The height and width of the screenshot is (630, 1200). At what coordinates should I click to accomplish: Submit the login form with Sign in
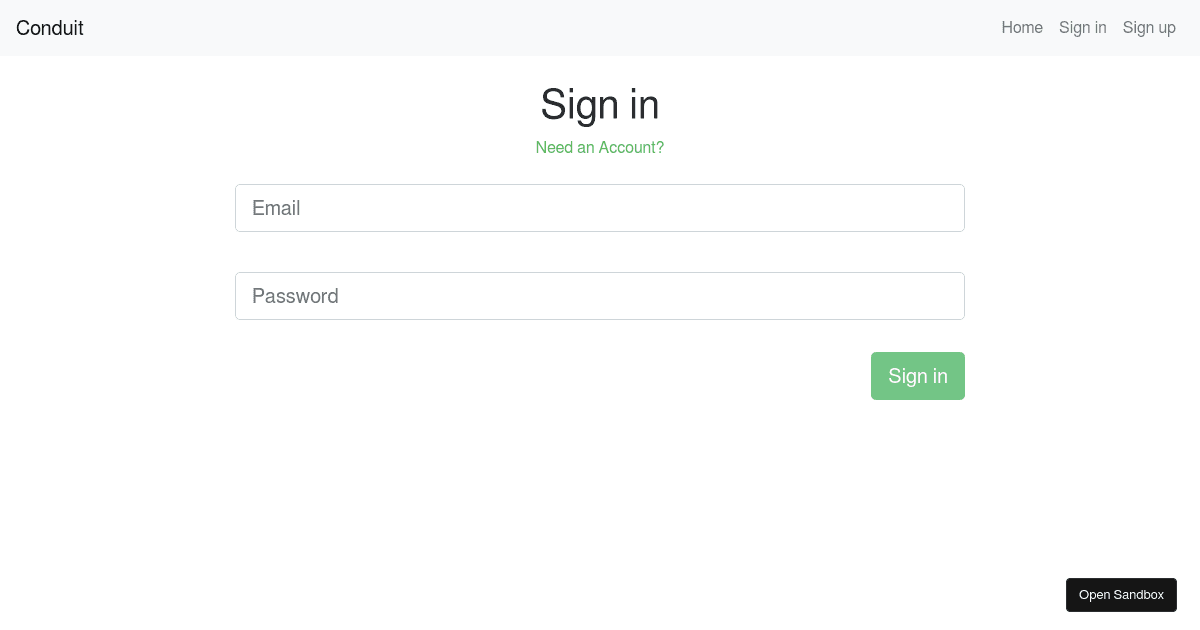tap(917, 376)
